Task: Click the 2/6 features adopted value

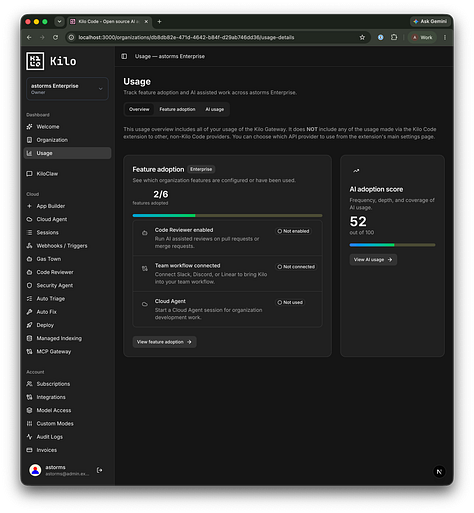Action: pyautogui.click(x=161, y=194)
